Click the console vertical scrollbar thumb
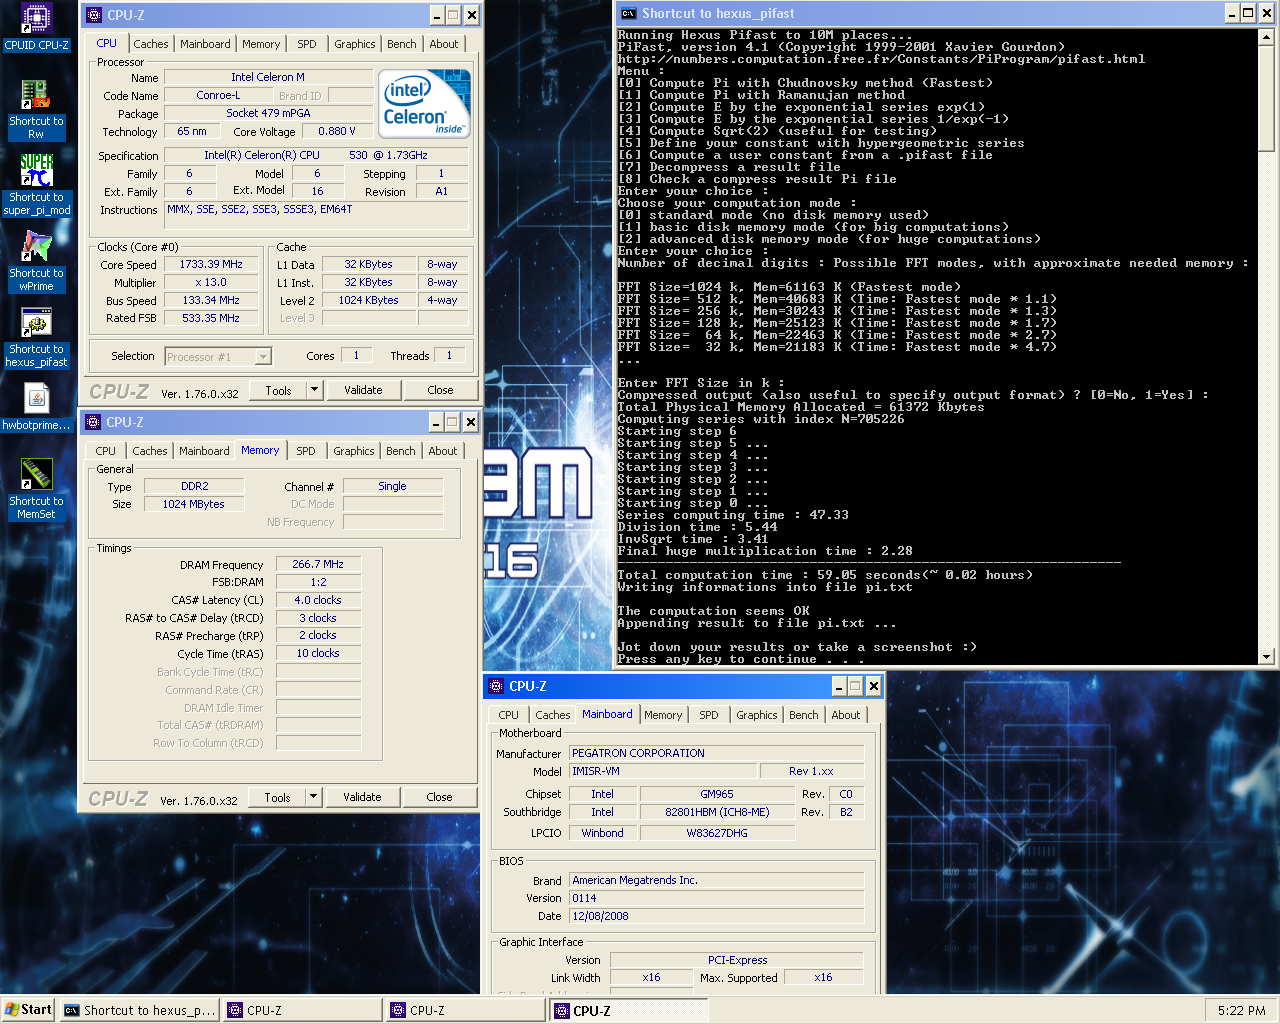 click(x=1266, y=98)
